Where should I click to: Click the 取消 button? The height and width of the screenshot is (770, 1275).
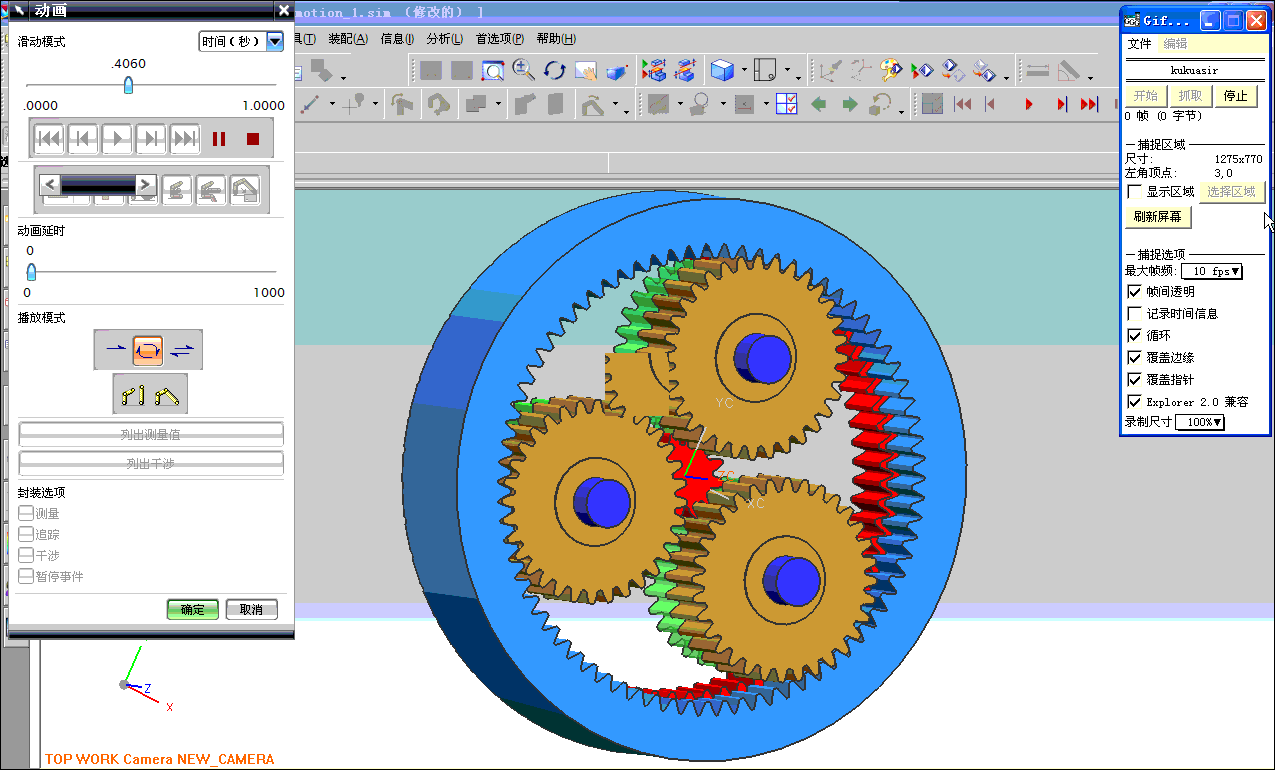point(251,610)
